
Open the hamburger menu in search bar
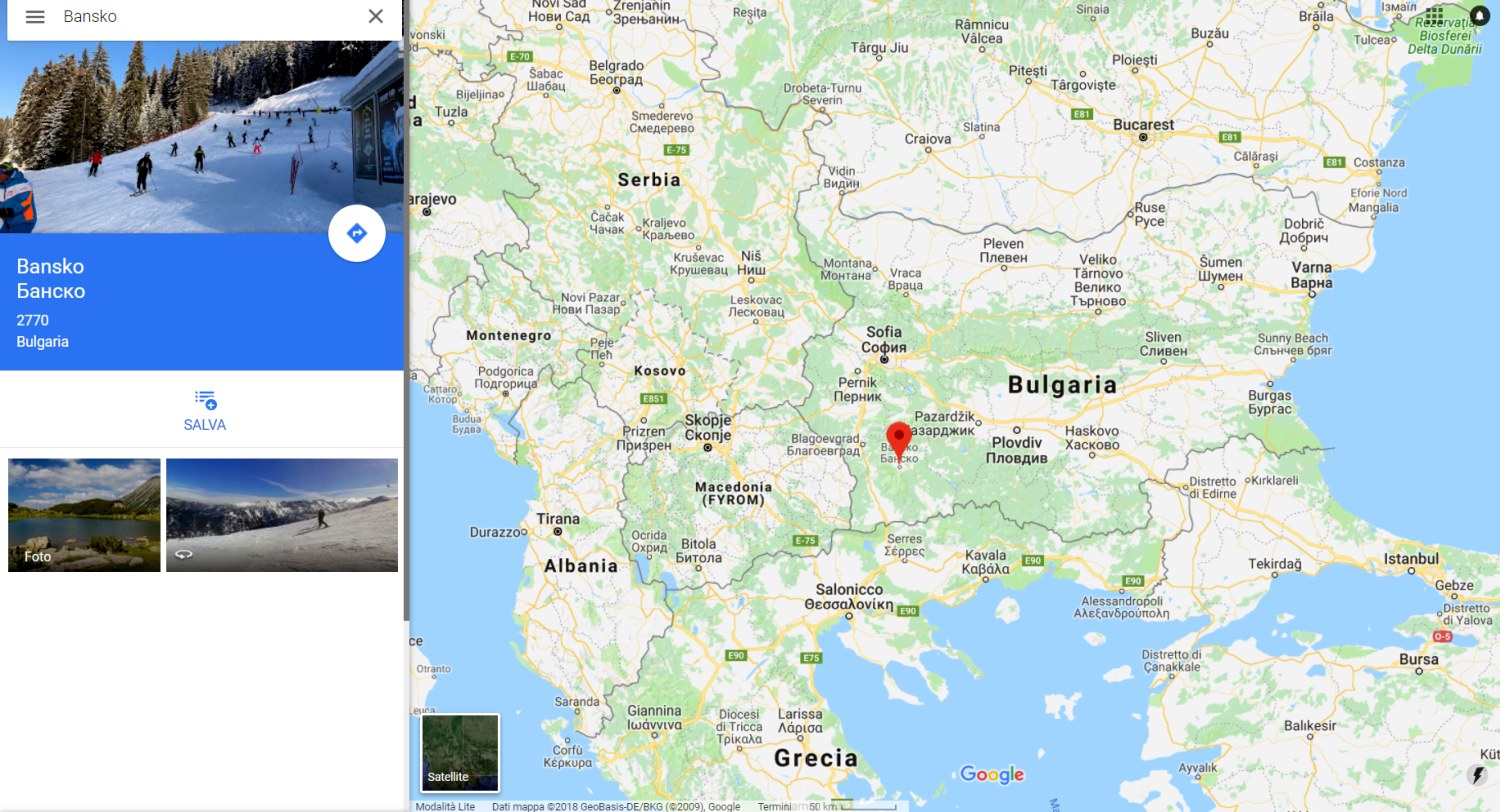tap(35, 16)
